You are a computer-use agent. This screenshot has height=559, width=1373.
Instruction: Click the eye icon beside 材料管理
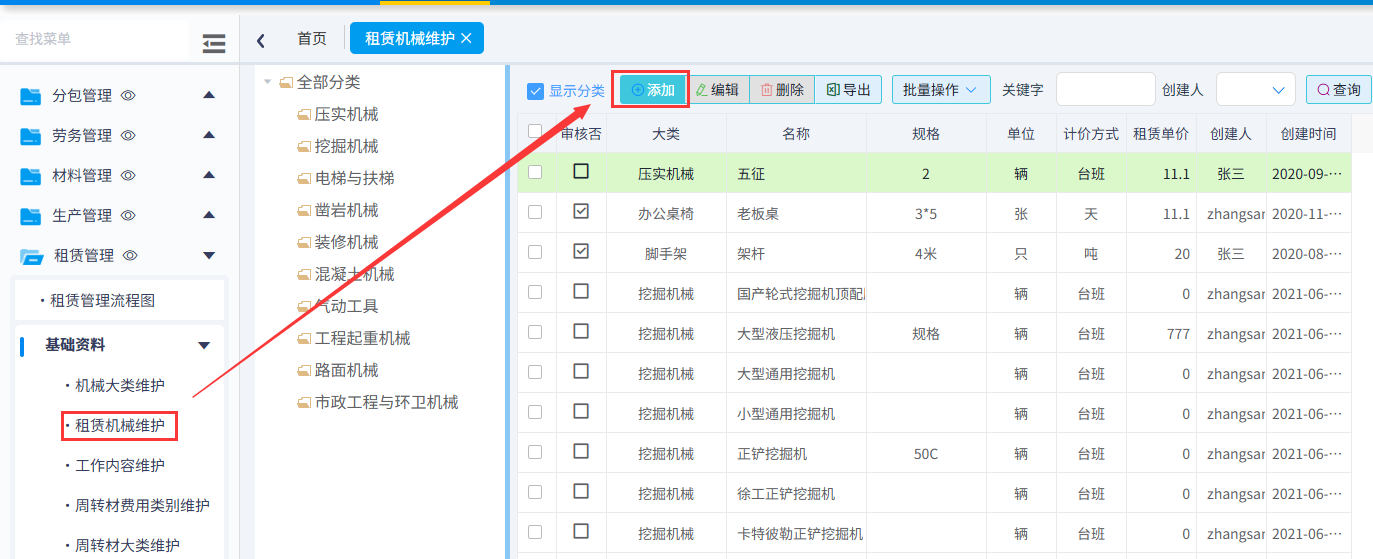coord(128,176)
